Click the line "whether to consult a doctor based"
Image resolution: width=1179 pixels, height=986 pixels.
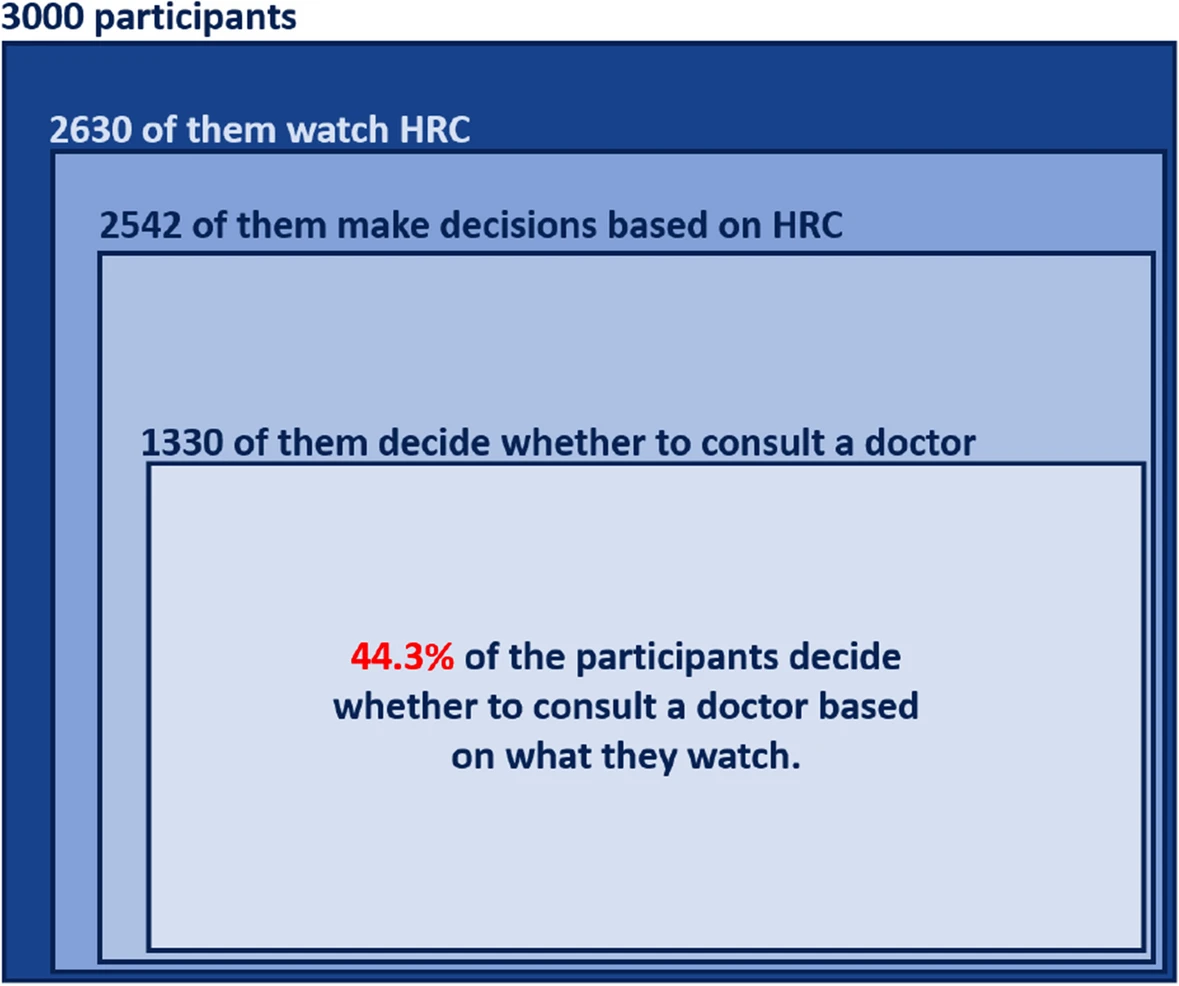click(625, 706)
